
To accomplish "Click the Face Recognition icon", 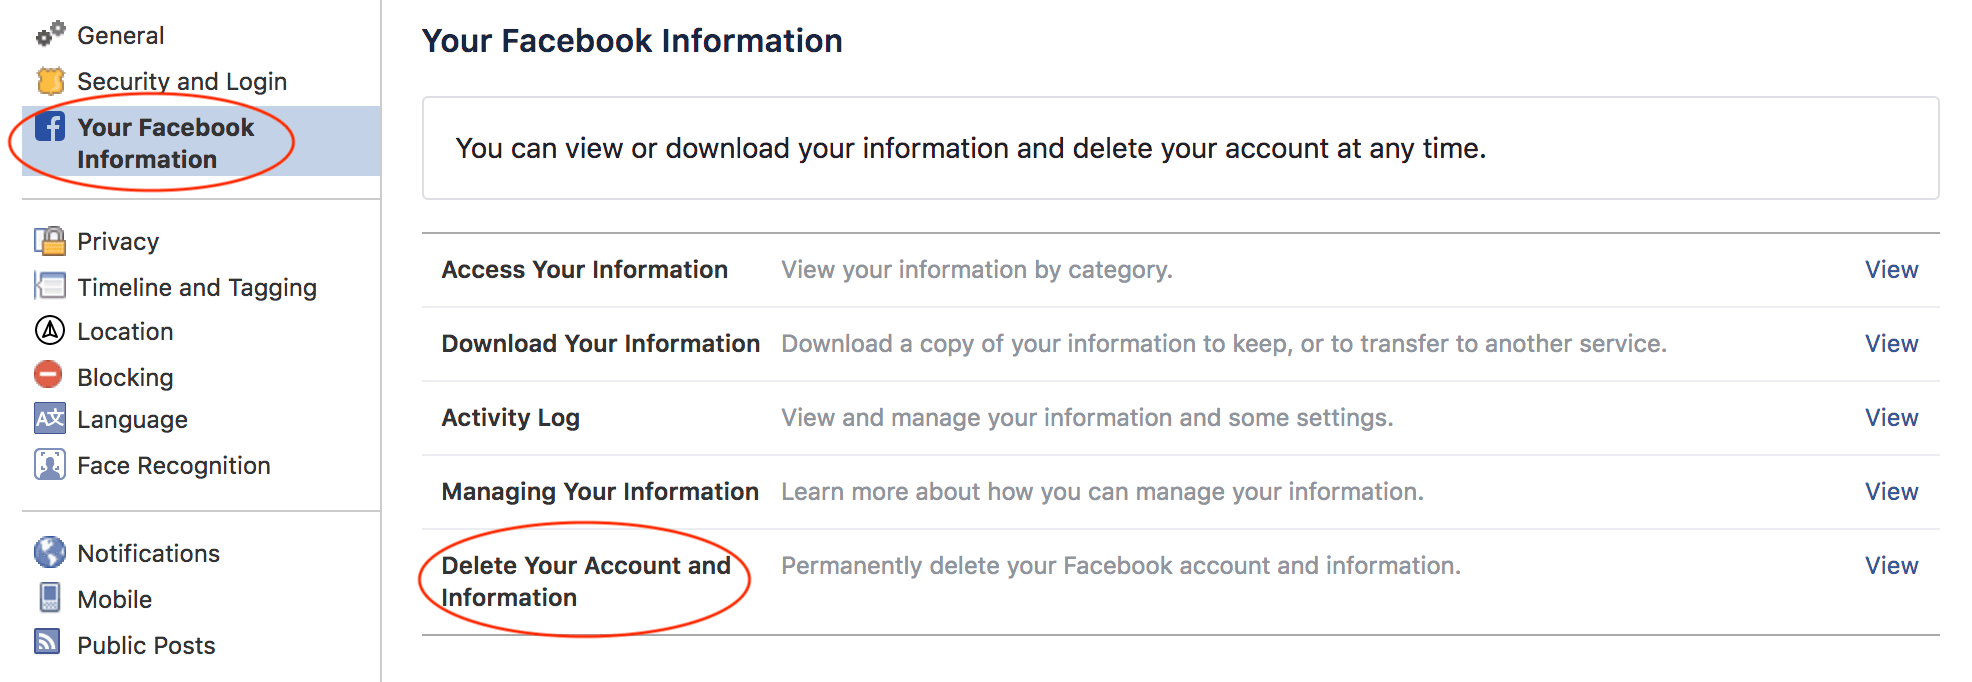I will tap(49, 464).
